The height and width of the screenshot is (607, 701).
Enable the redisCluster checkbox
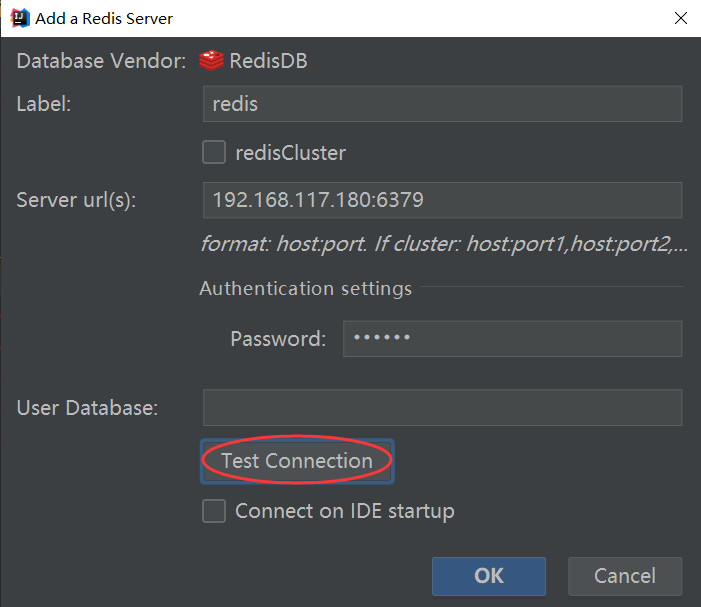[214, 153]
